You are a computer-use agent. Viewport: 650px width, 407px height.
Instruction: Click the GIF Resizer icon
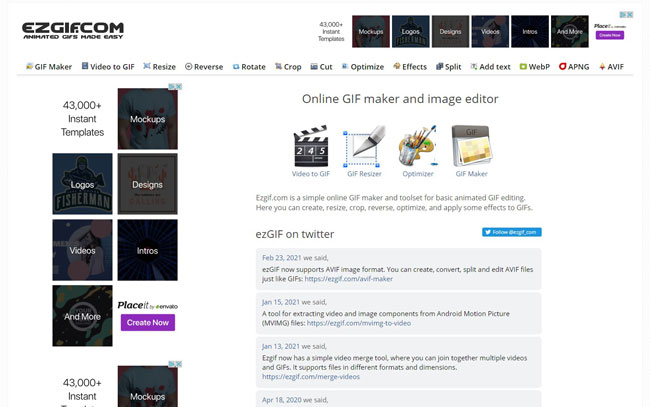click(364, 146)
